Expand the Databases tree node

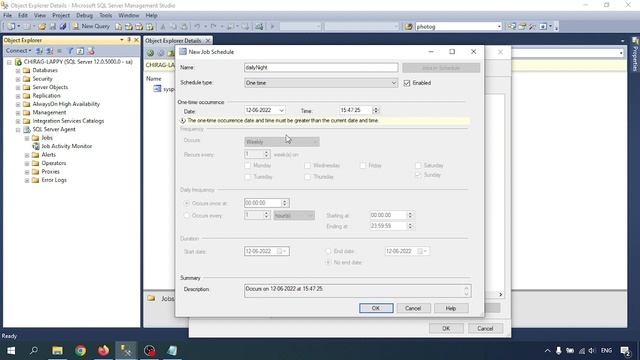tap(18, 70)
